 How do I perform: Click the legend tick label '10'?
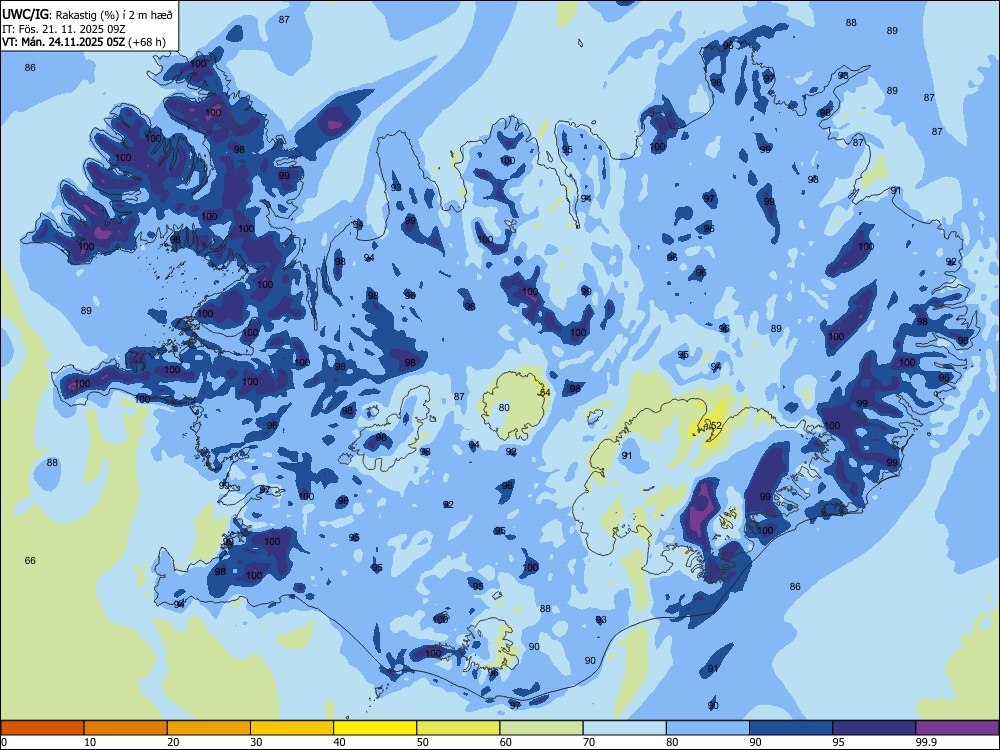click(90, 742)
